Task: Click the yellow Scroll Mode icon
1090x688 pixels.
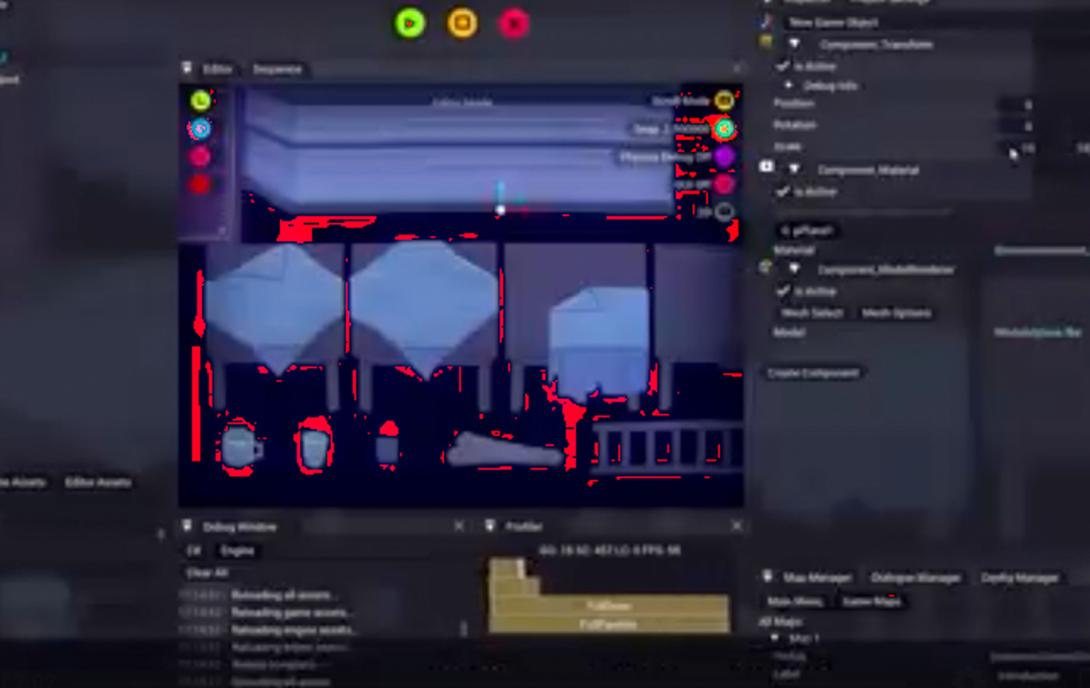Action: (x=724, y=100)
